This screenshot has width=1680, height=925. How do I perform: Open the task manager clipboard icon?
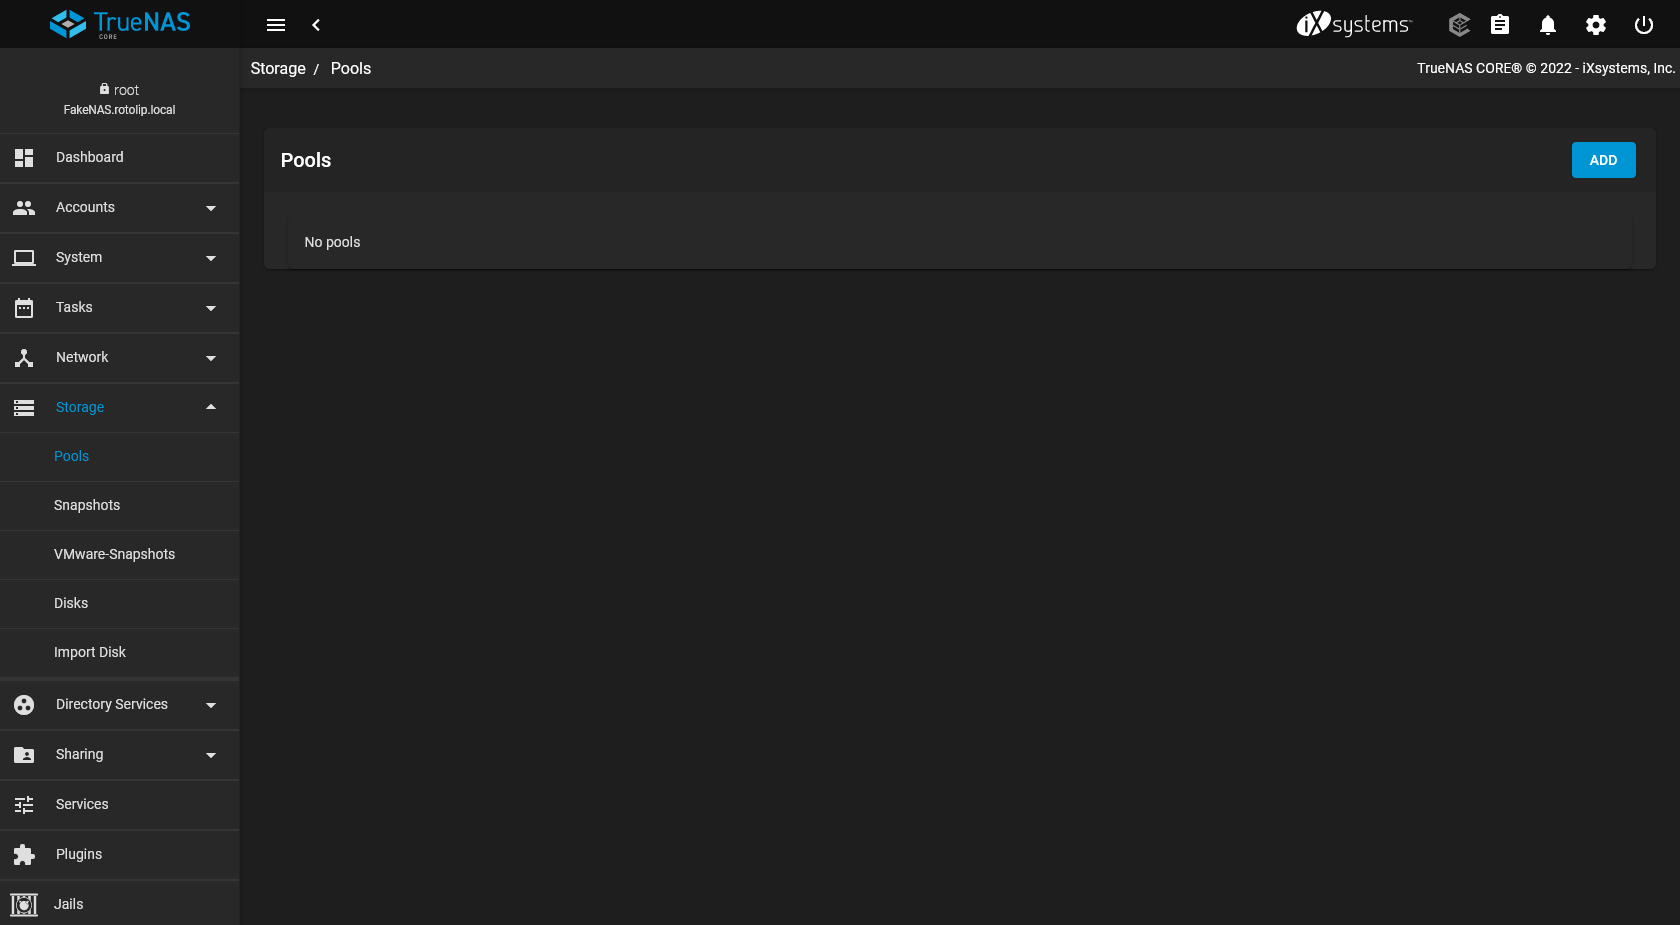coord(1500,25)
